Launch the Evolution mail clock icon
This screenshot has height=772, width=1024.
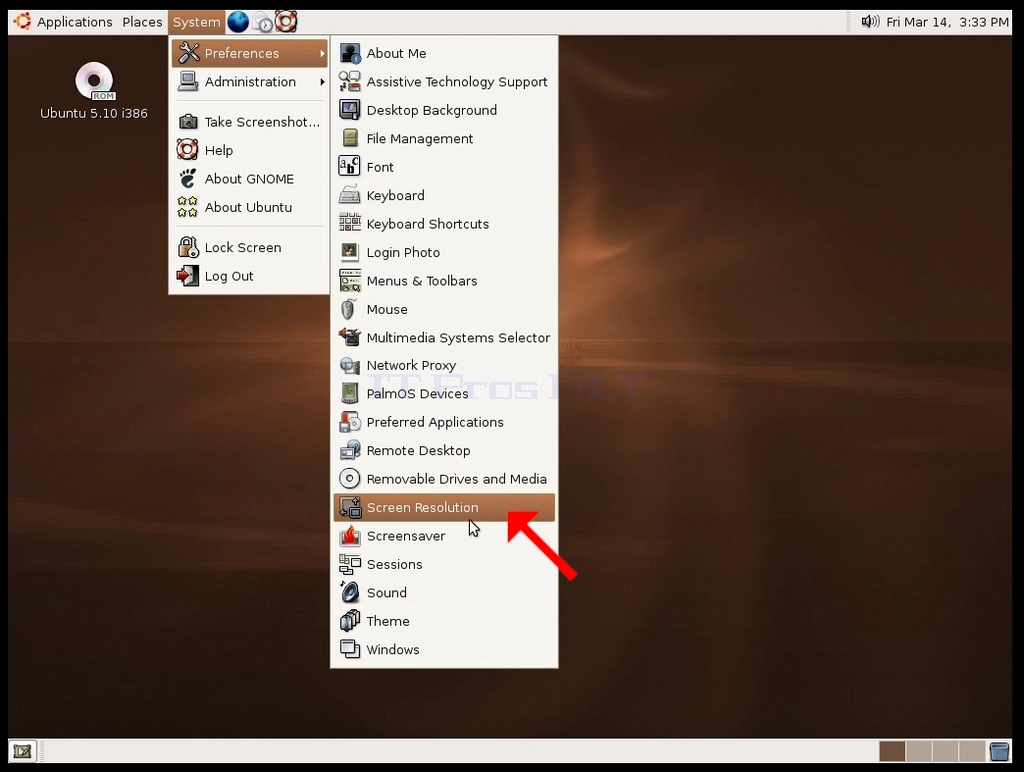click(x=263, y=22)
